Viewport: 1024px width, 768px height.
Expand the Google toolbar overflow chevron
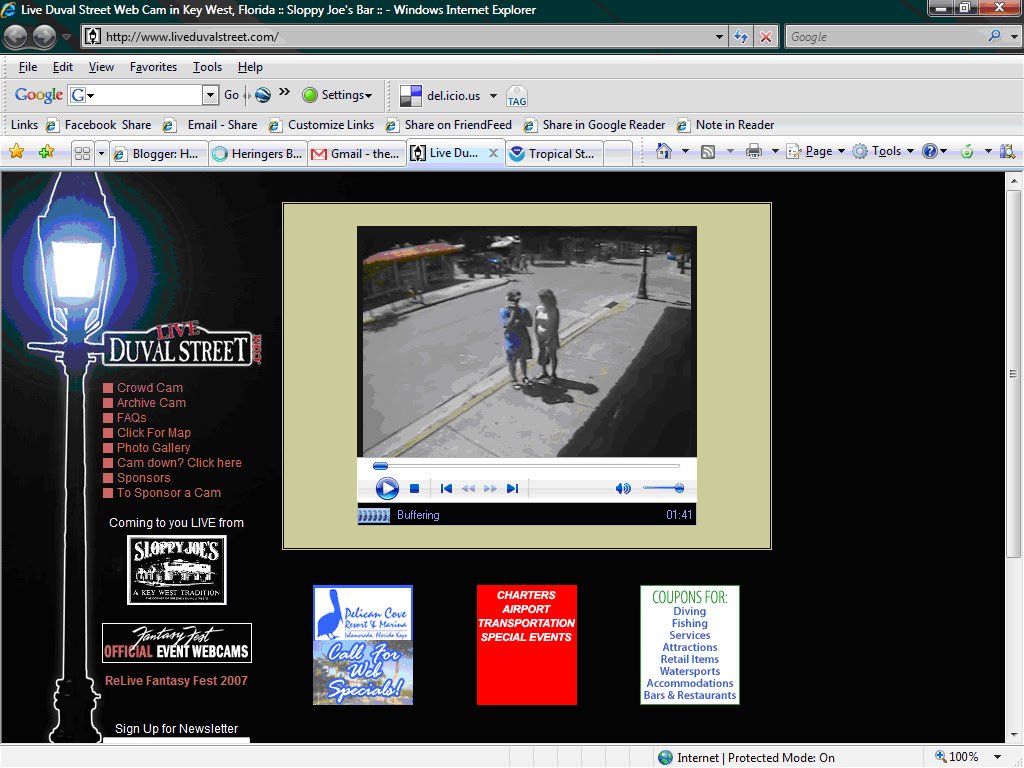(284, 92)
